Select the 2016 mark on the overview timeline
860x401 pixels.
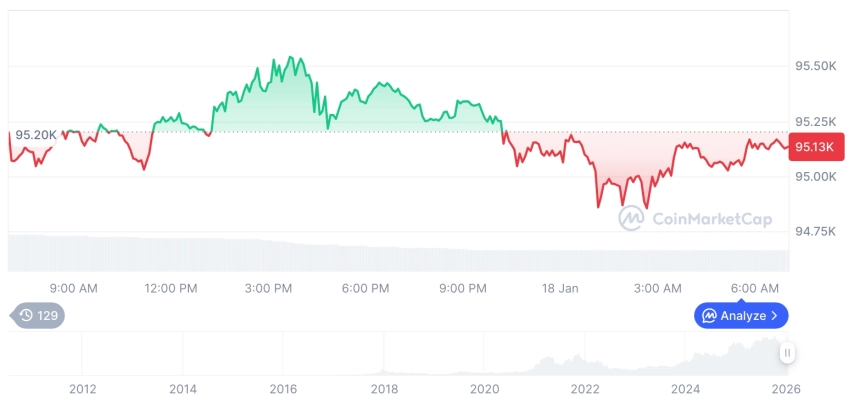(x=283, y=389)
